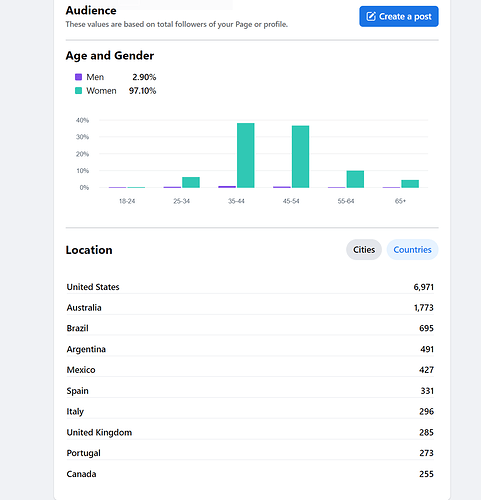481x500 pixels.
Task: Select the Brazil row in Location list
Action: coord(250,328)
